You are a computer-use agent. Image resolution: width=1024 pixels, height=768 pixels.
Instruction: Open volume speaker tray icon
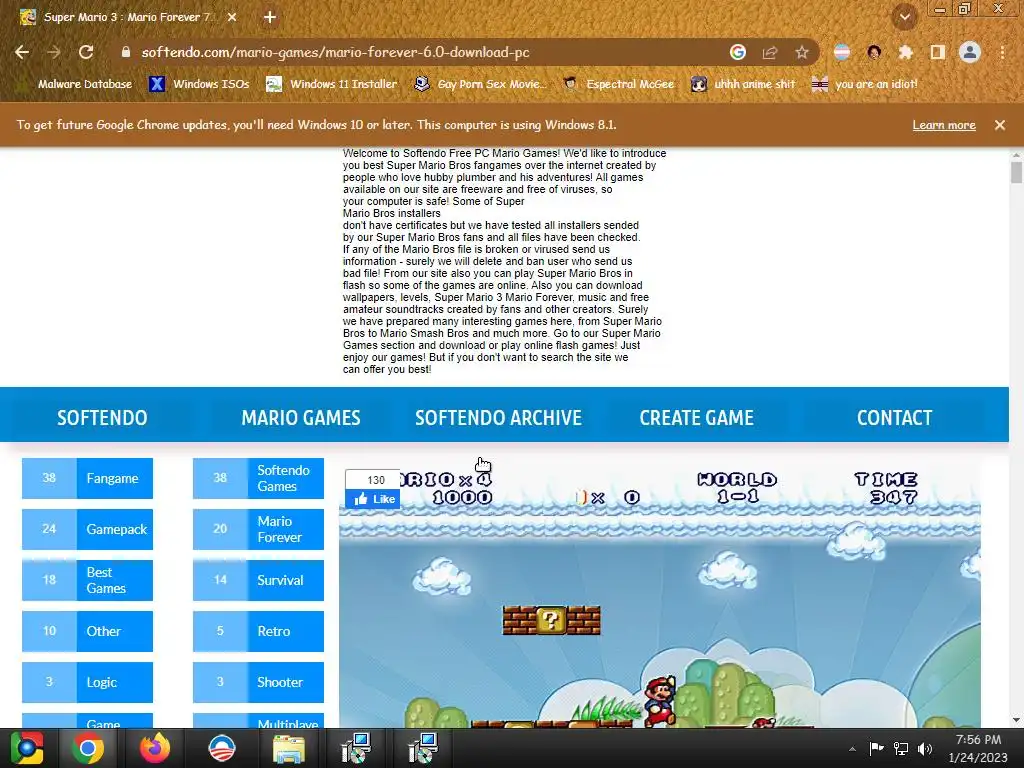click(925, 748)
